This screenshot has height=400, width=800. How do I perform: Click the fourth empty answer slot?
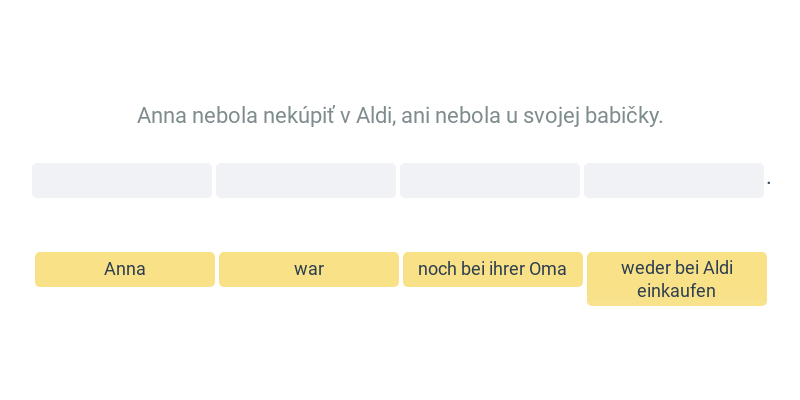(x=674, y=180)
